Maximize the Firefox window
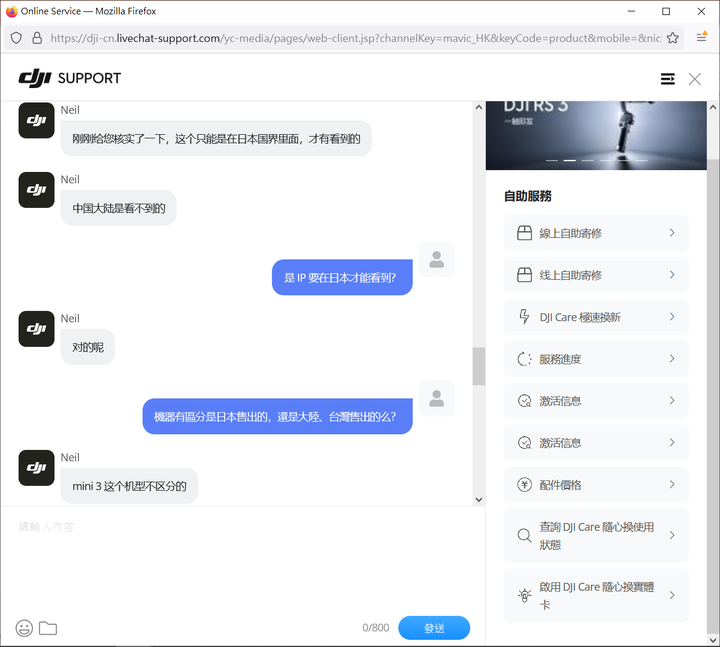 [x=666, y=11]
